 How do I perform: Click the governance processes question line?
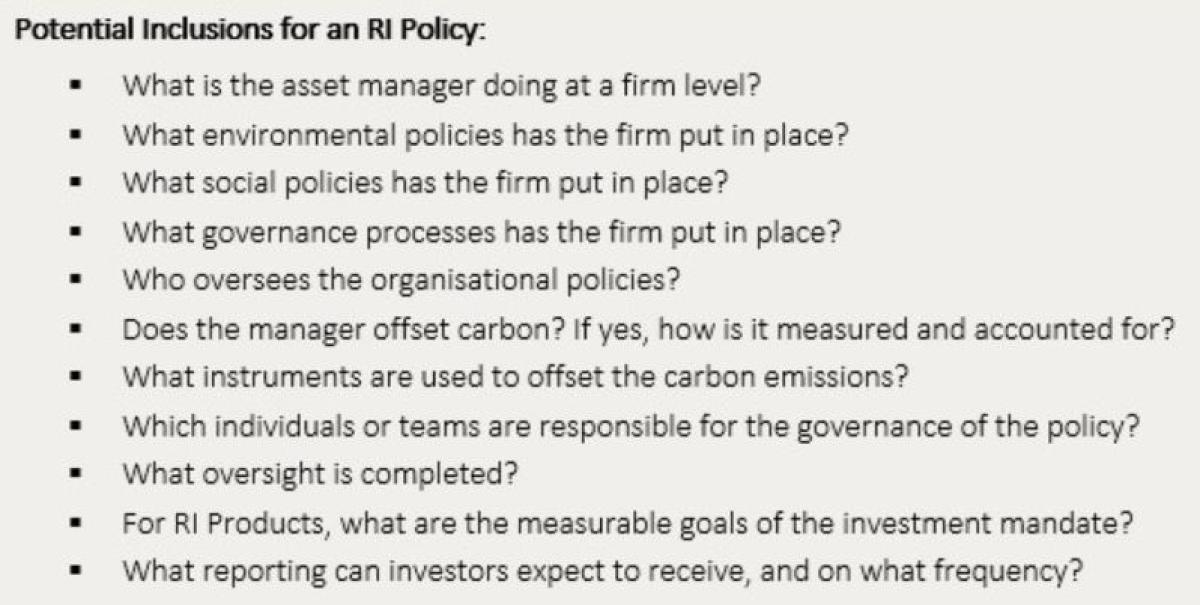click(x=481, y=231)
